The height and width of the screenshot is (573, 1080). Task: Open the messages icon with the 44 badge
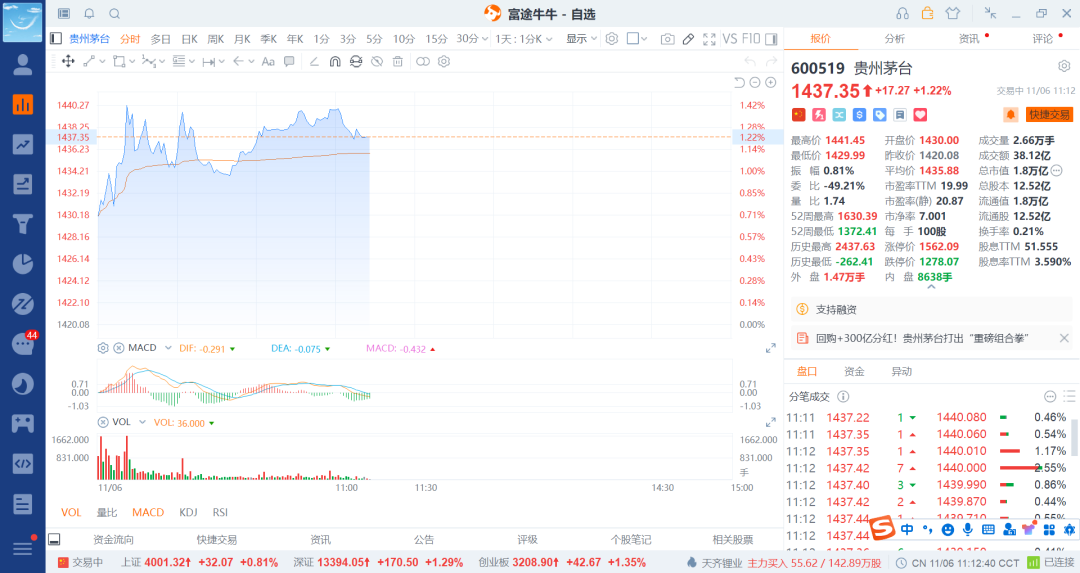23,343
